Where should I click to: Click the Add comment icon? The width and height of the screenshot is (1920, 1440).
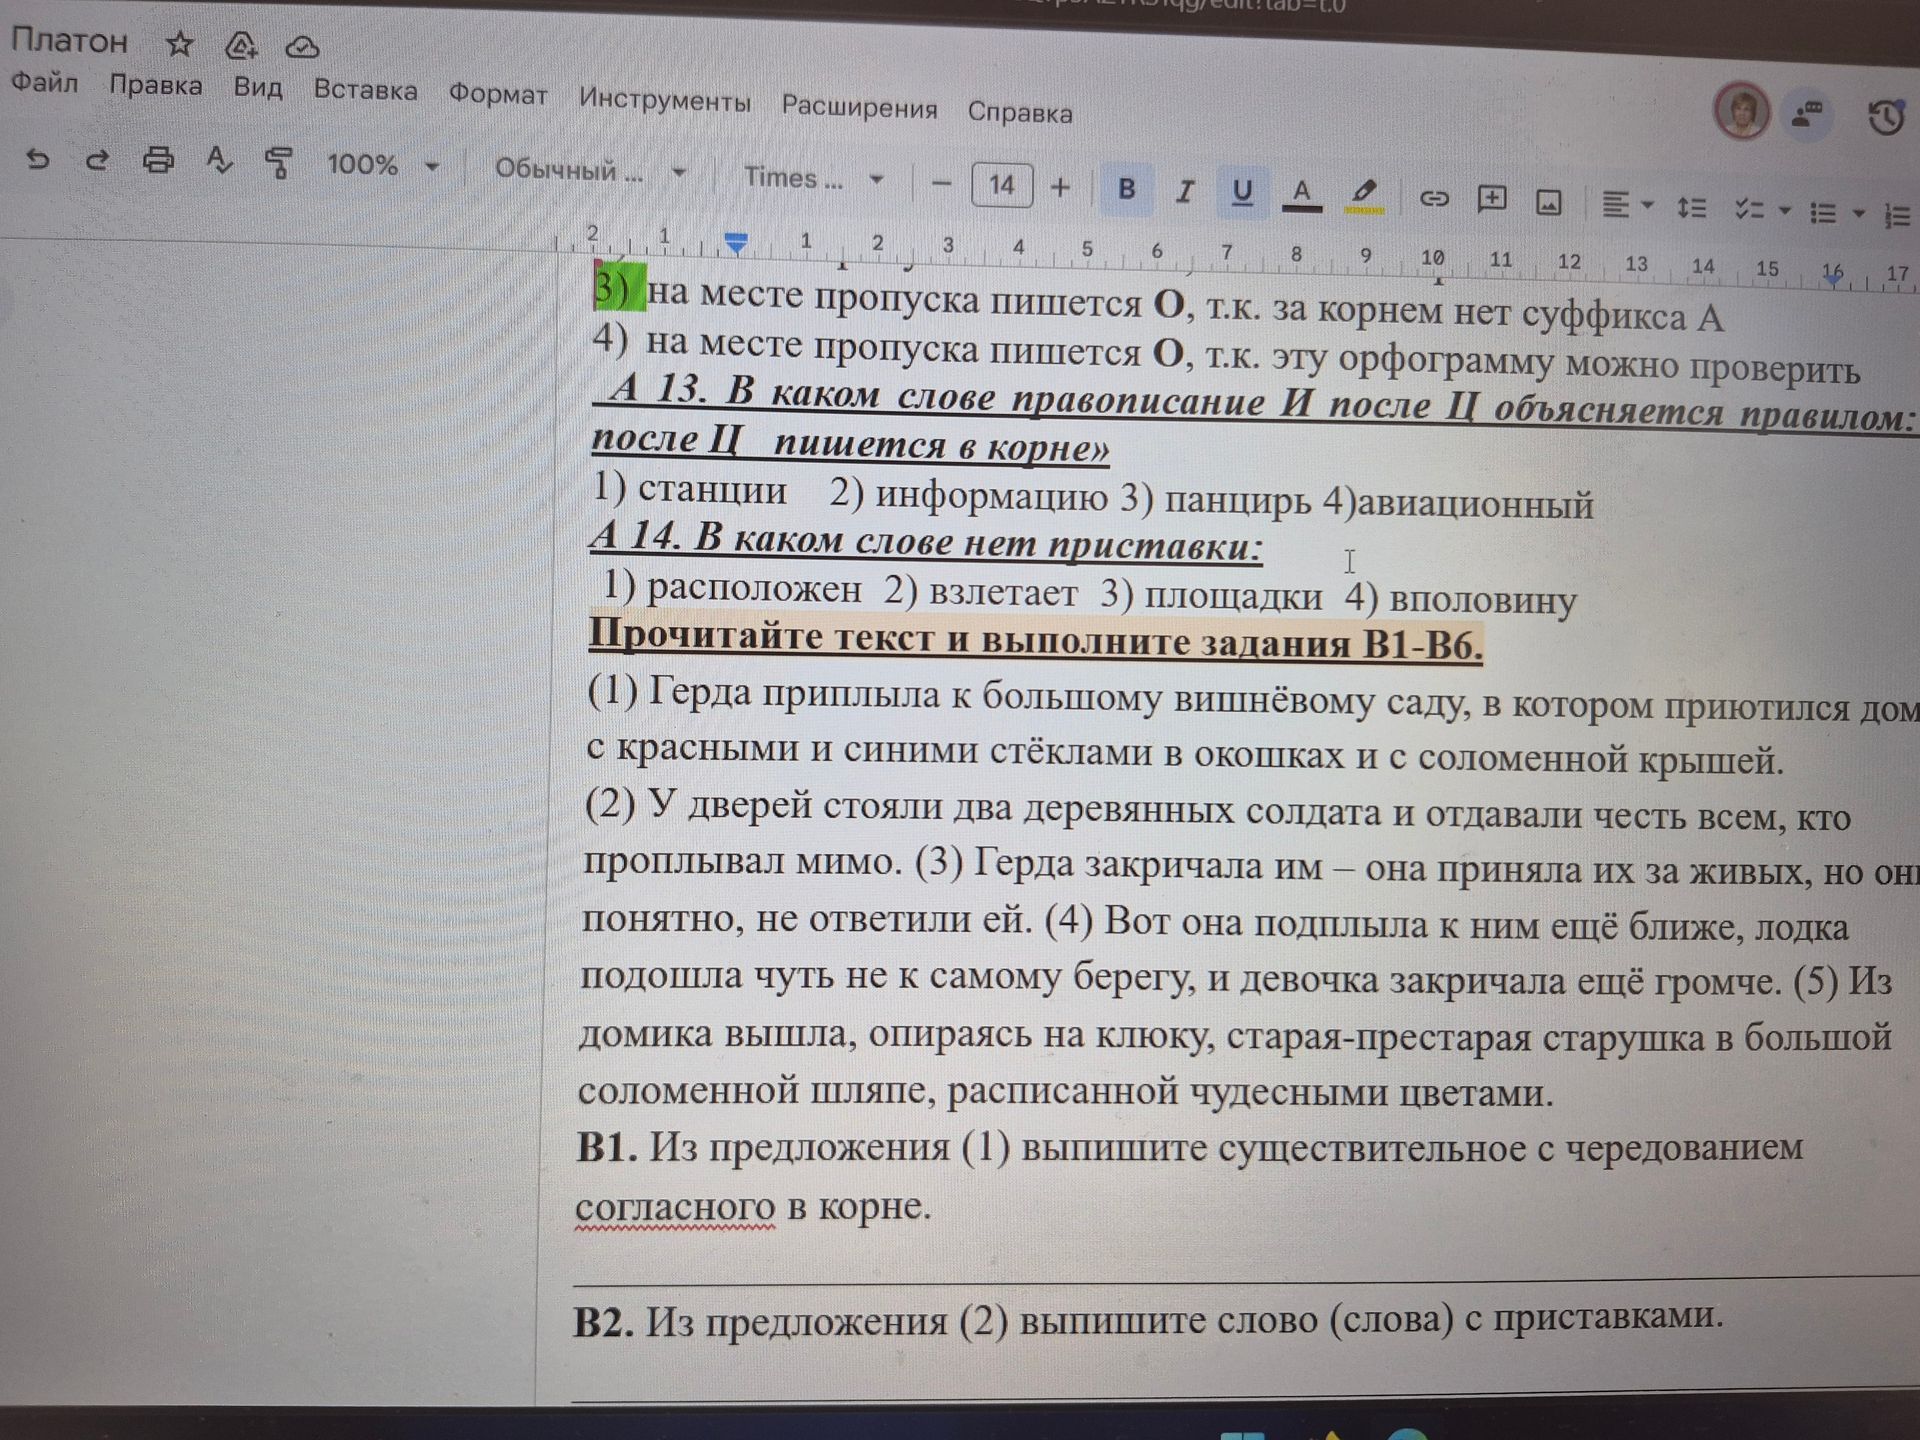click(x=1492, y=199)
